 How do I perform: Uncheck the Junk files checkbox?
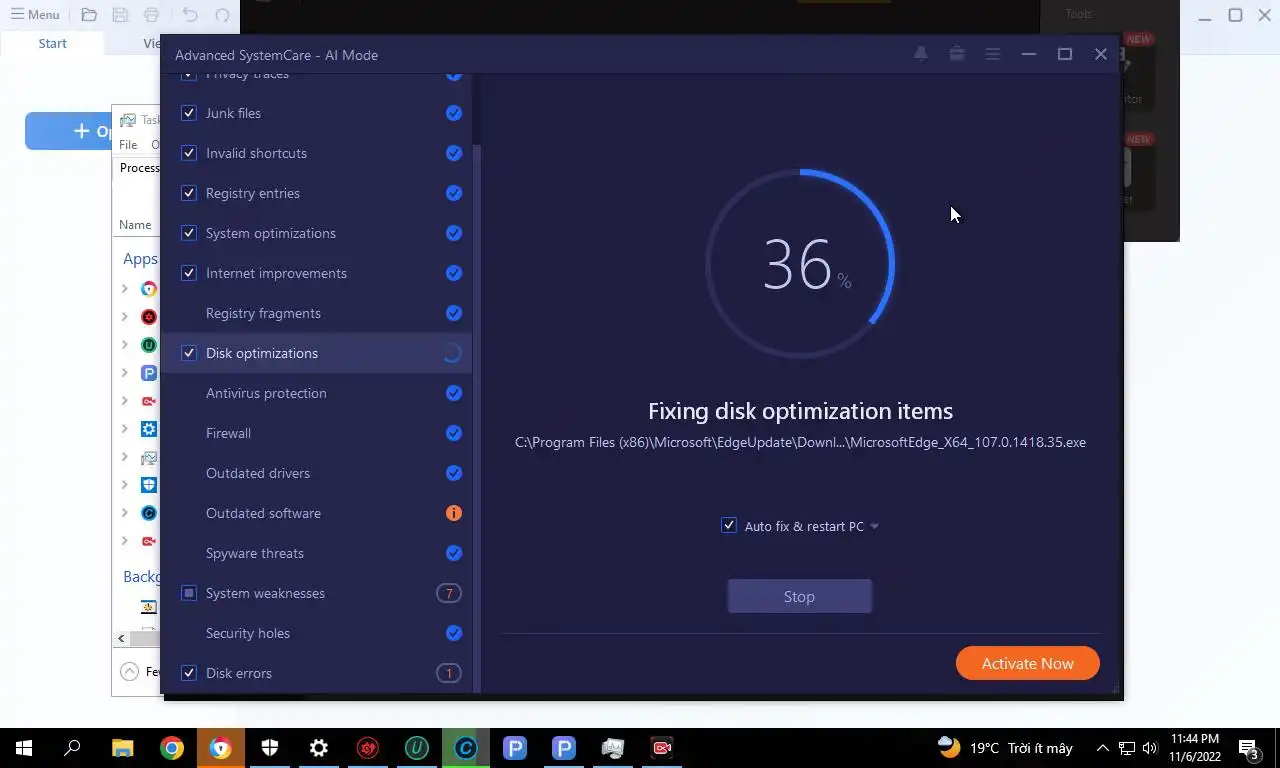(x=189, y=113)
